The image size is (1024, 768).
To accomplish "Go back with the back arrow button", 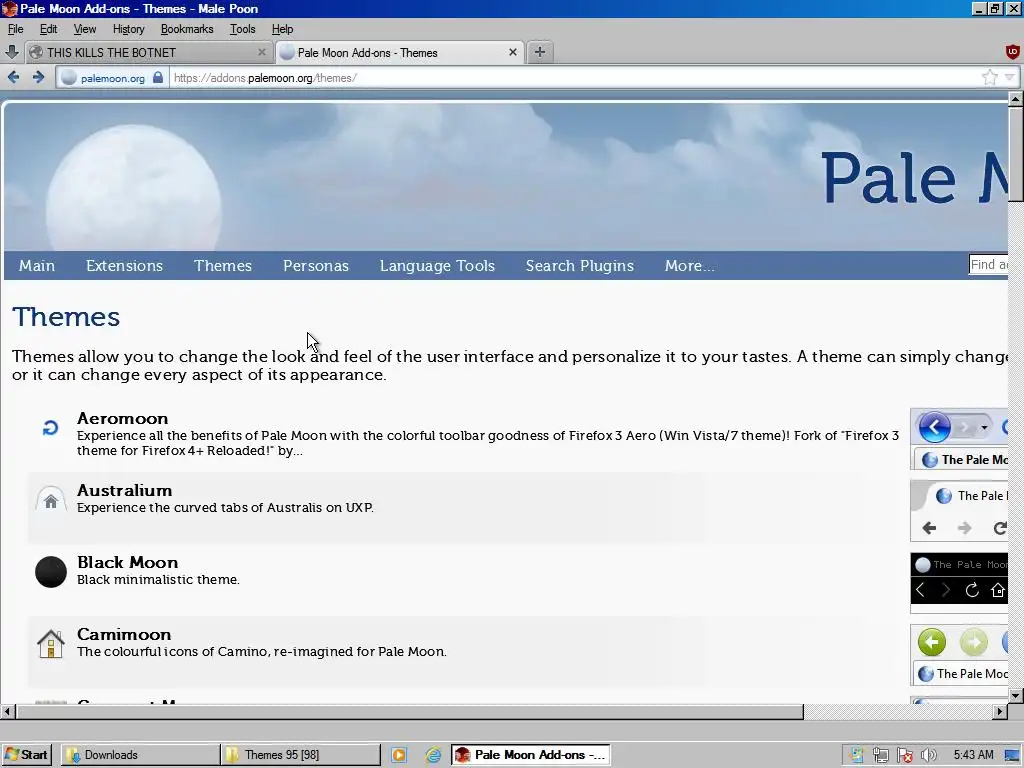I will tap(14, 78).
